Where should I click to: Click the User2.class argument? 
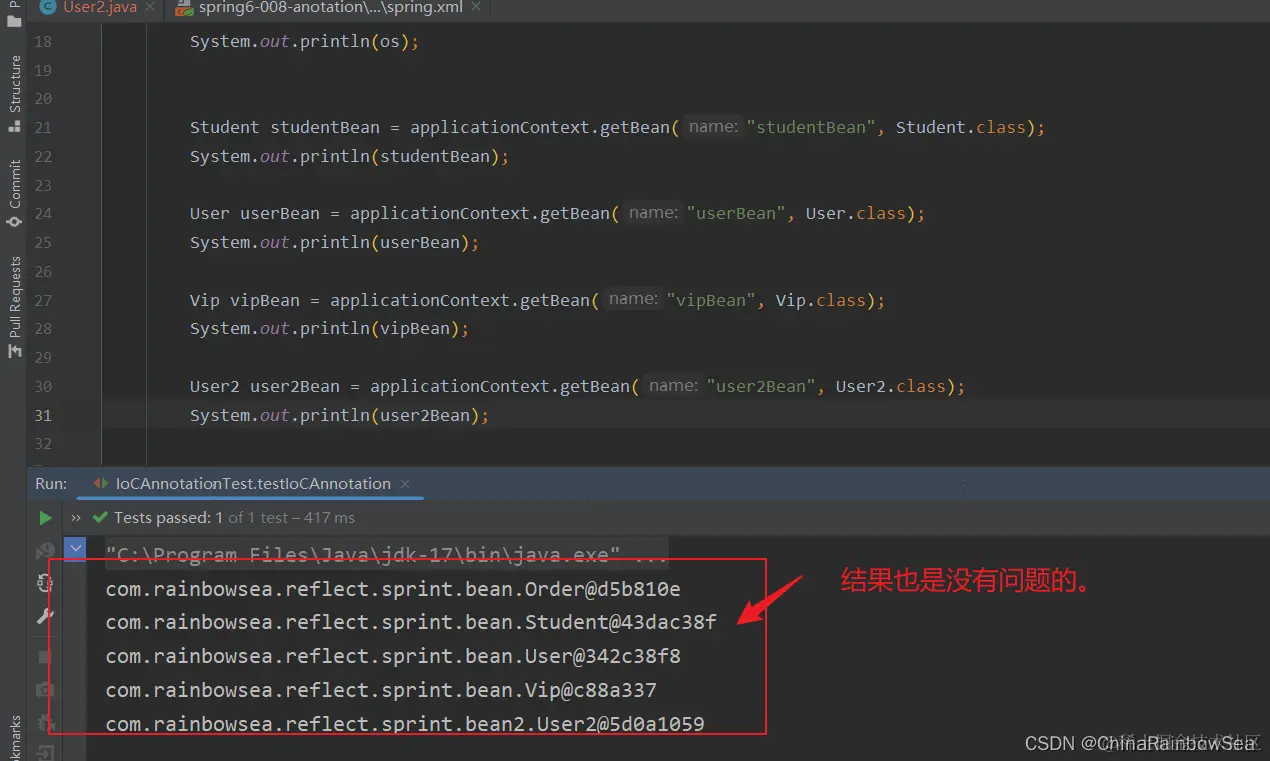click(891, 387)
